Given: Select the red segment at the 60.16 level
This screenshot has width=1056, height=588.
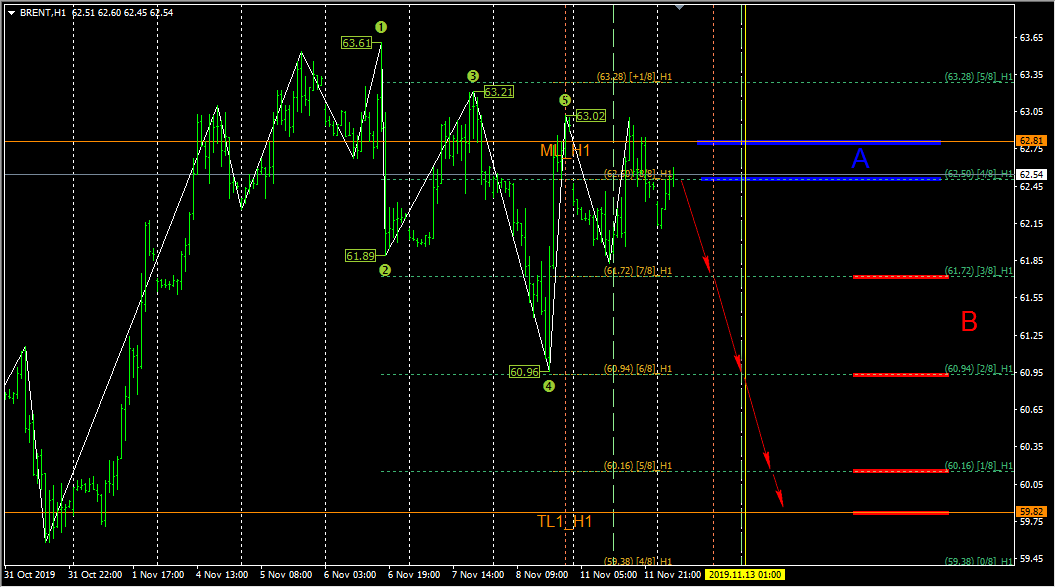Looking at the screenshot, I should point(900,471).
